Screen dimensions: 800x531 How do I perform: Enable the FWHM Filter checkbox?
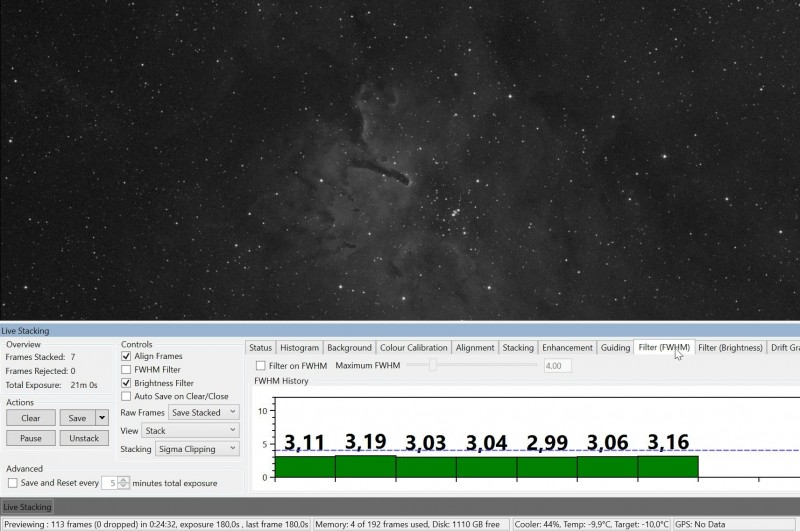coord(126,369)
